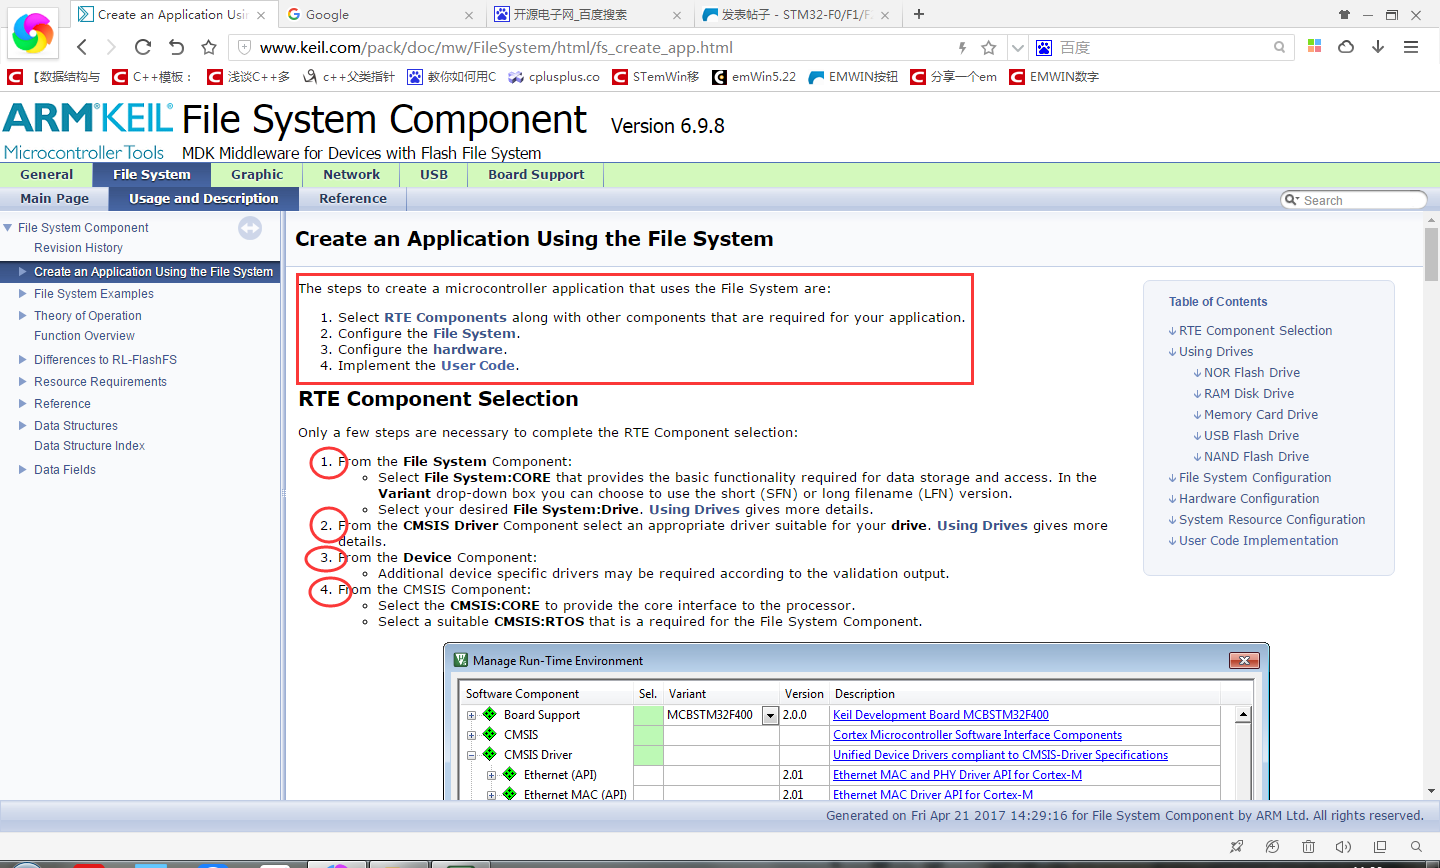Image resolution: width=1440 pixels, height=868 pixels.
Task: Open the browser hamburger menu
Action: (x=1411, y=47)
